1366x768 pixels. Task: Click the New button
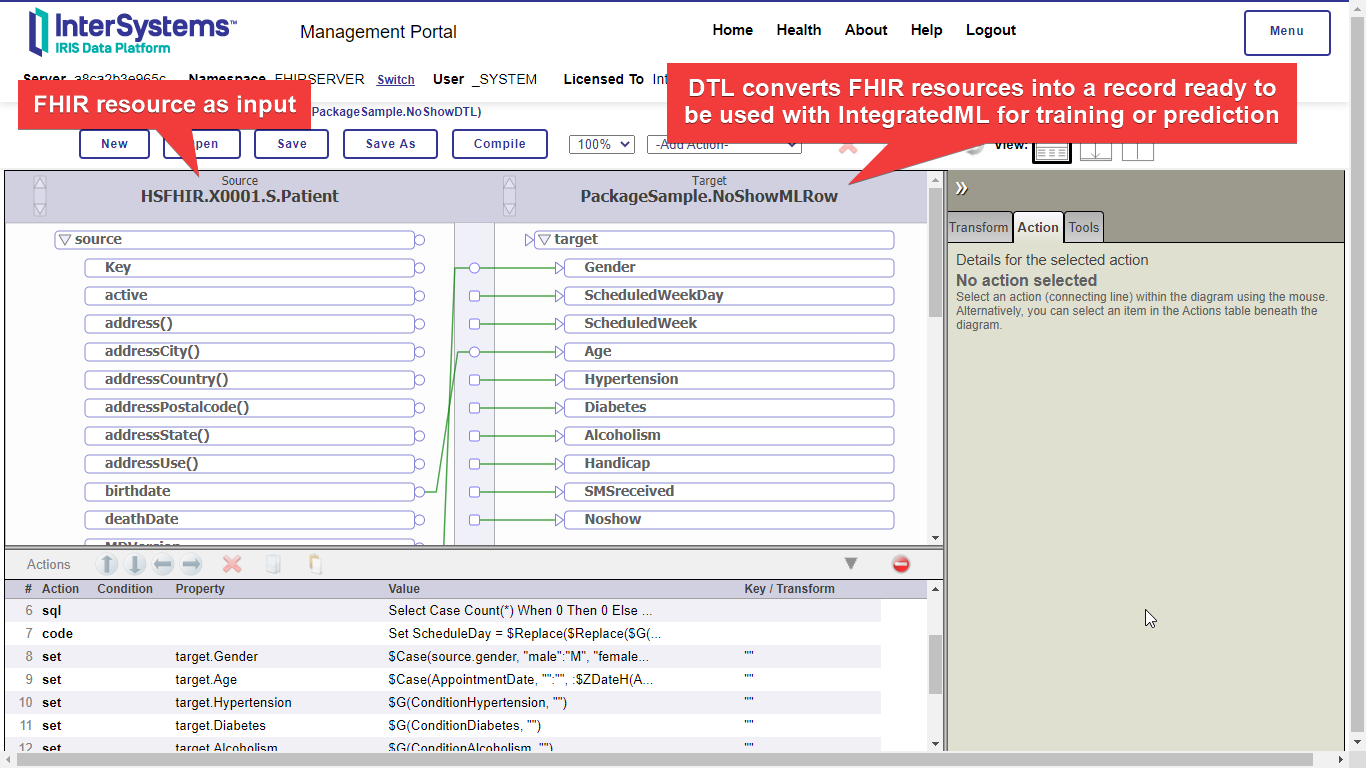click(115, 144)
